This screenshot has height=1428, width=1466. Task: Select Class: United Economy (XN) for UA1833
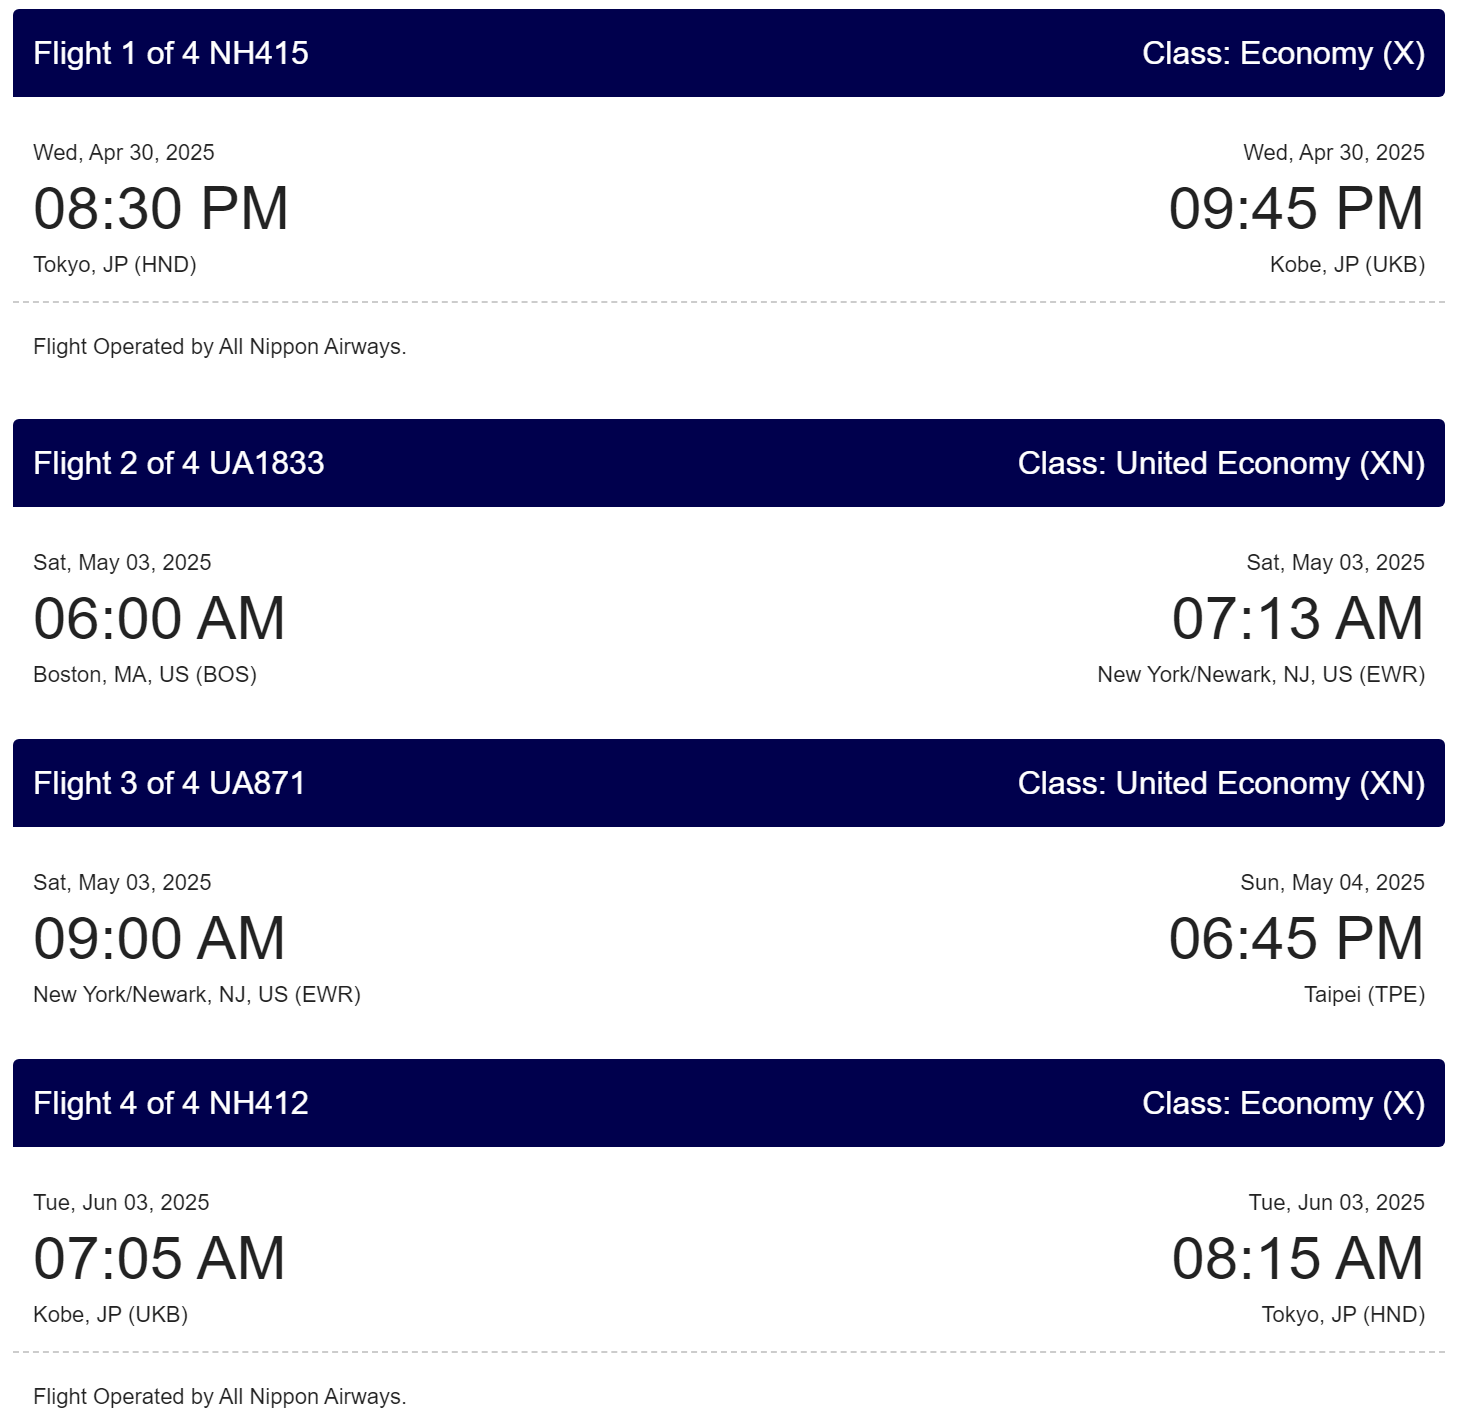click(1221, 463)
